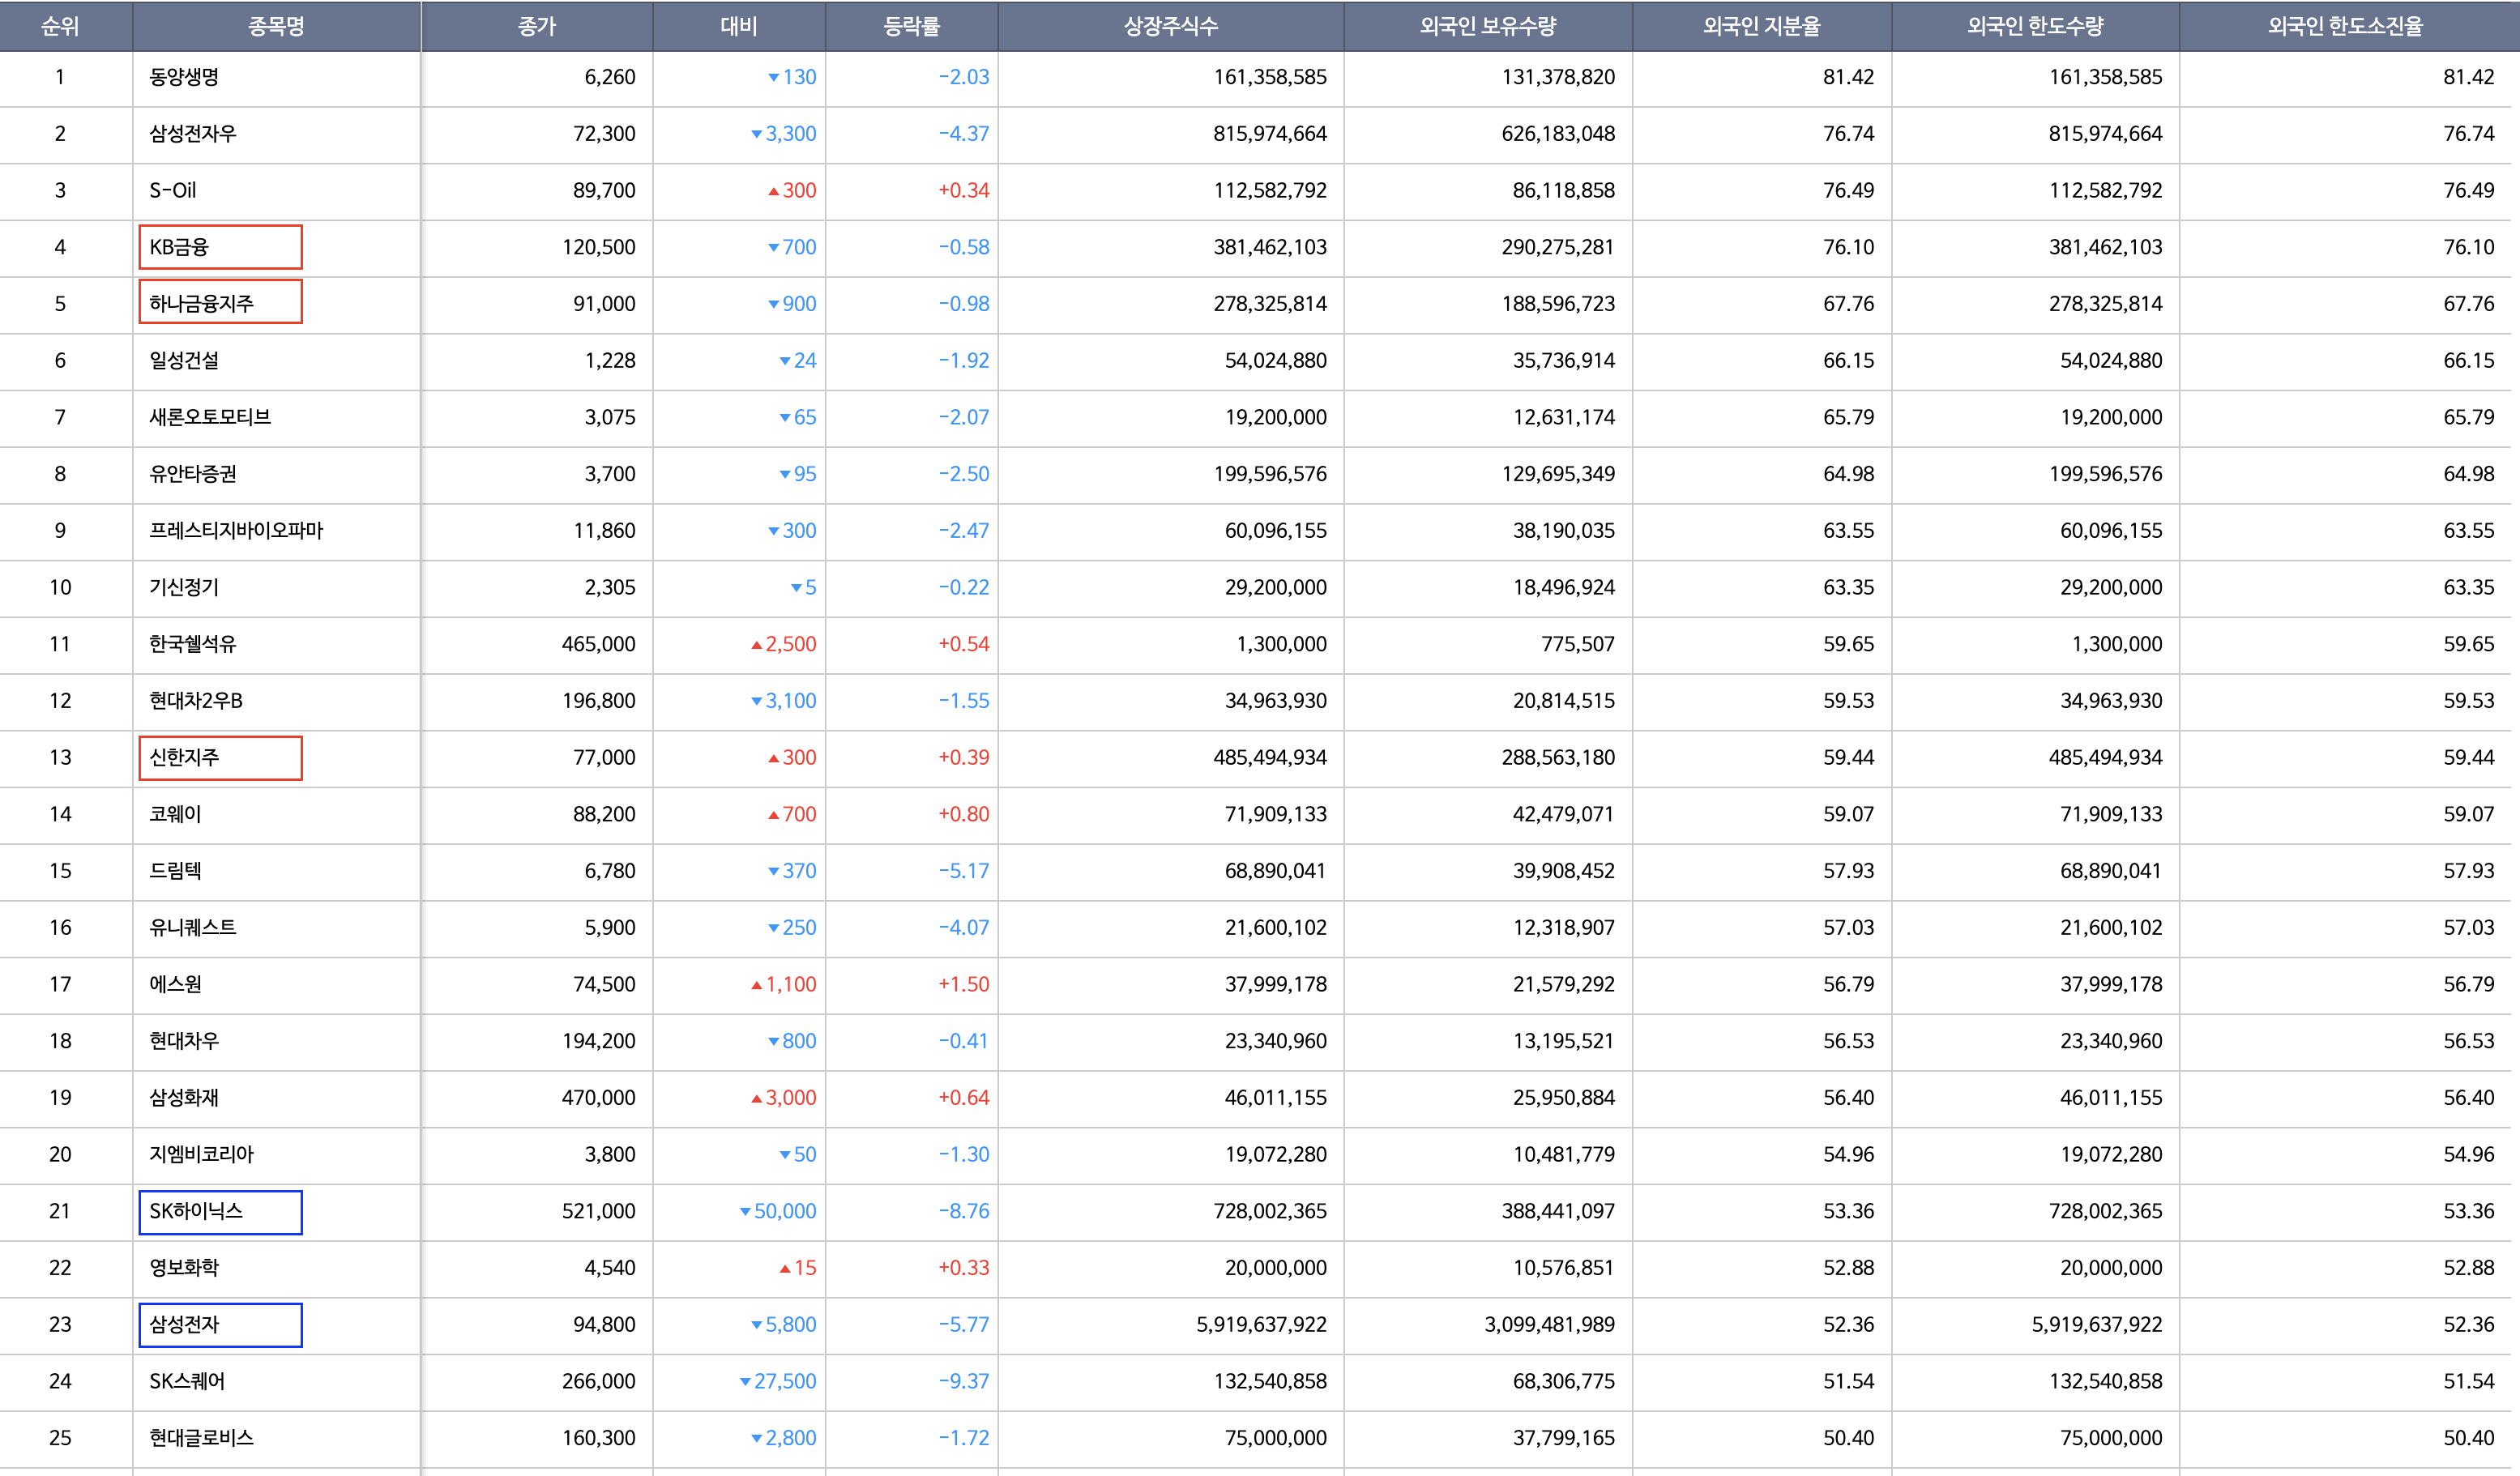Viewport: 2520px width, 1476px height.
Task: Open the SK하이닉스 stock name
Action: click(196, 1212)
